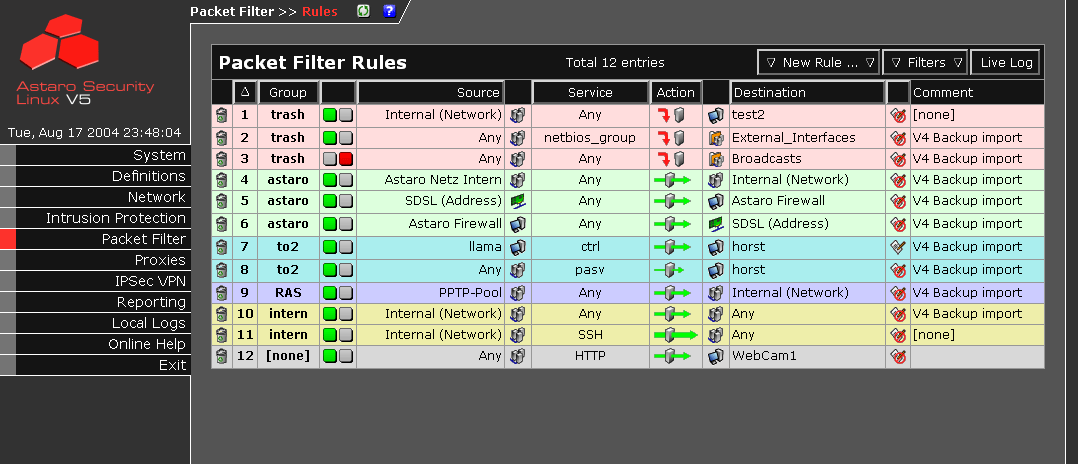Expand the New Rule dropdown
1078x464 pixels.
818,62
